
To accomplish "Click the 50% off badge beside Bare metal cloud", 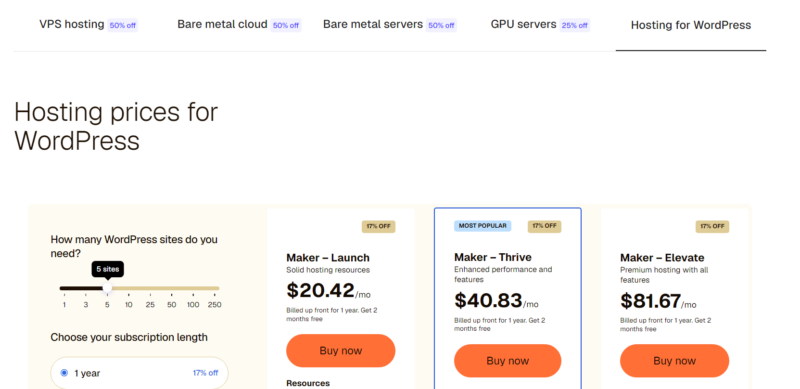I will 286,26.
